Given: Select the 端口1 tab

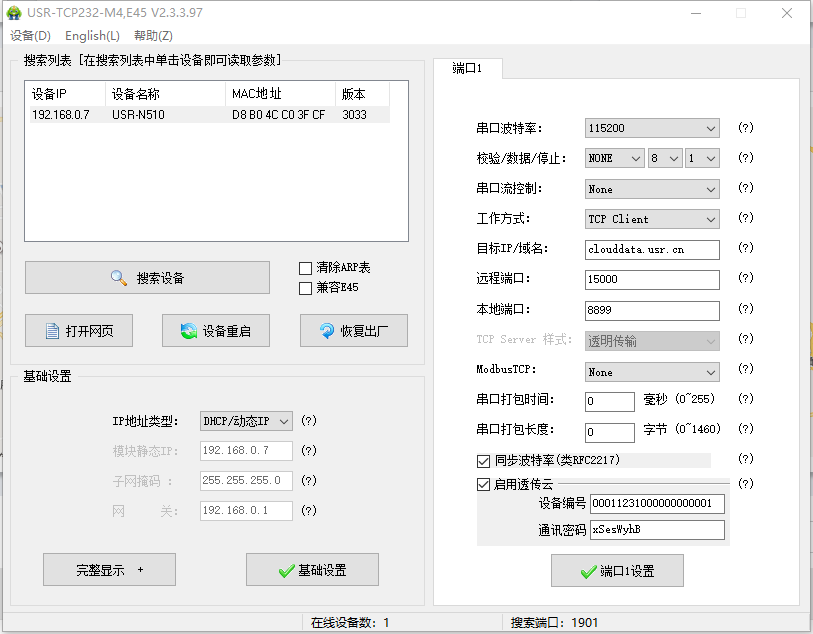Looking at the screenshot, I should pyautogui.click(x=467, y=68).
